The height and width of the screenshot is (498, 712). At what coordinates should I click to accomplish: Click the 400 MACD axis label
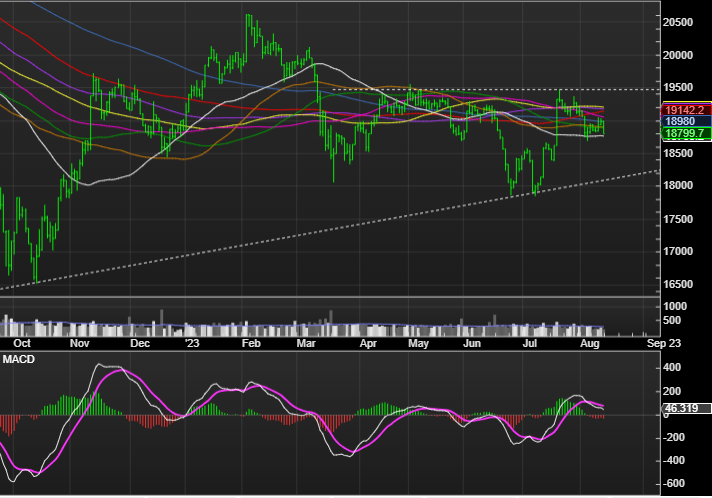coord(672,368)
